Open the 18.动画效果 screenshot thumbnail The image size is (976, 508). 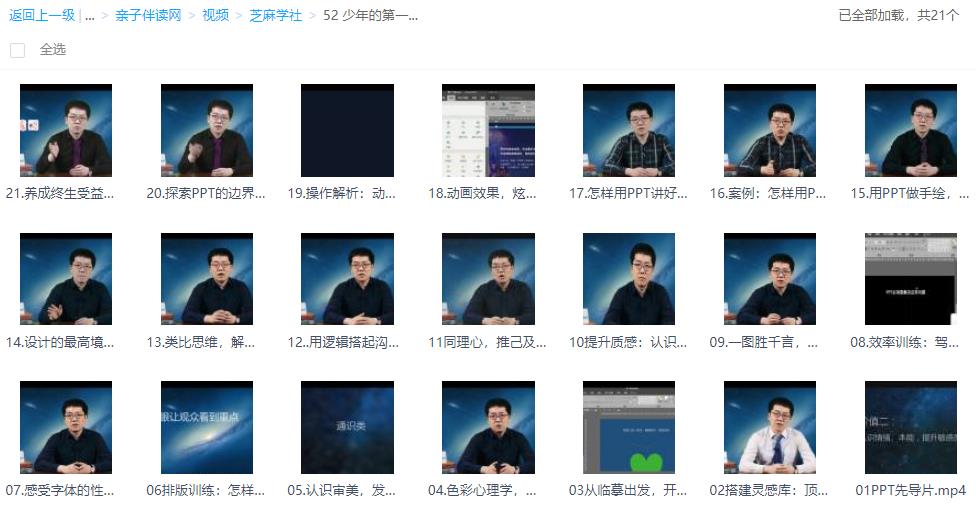(x=488, y=130)
